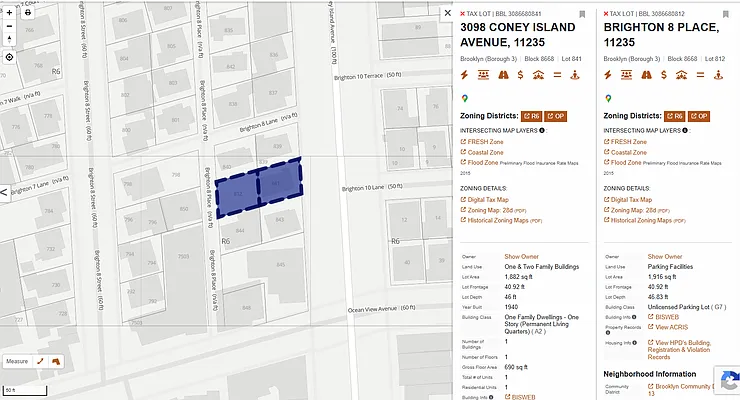Click equals sign icon in Brighton 8 Place panel

coord(700,75)
